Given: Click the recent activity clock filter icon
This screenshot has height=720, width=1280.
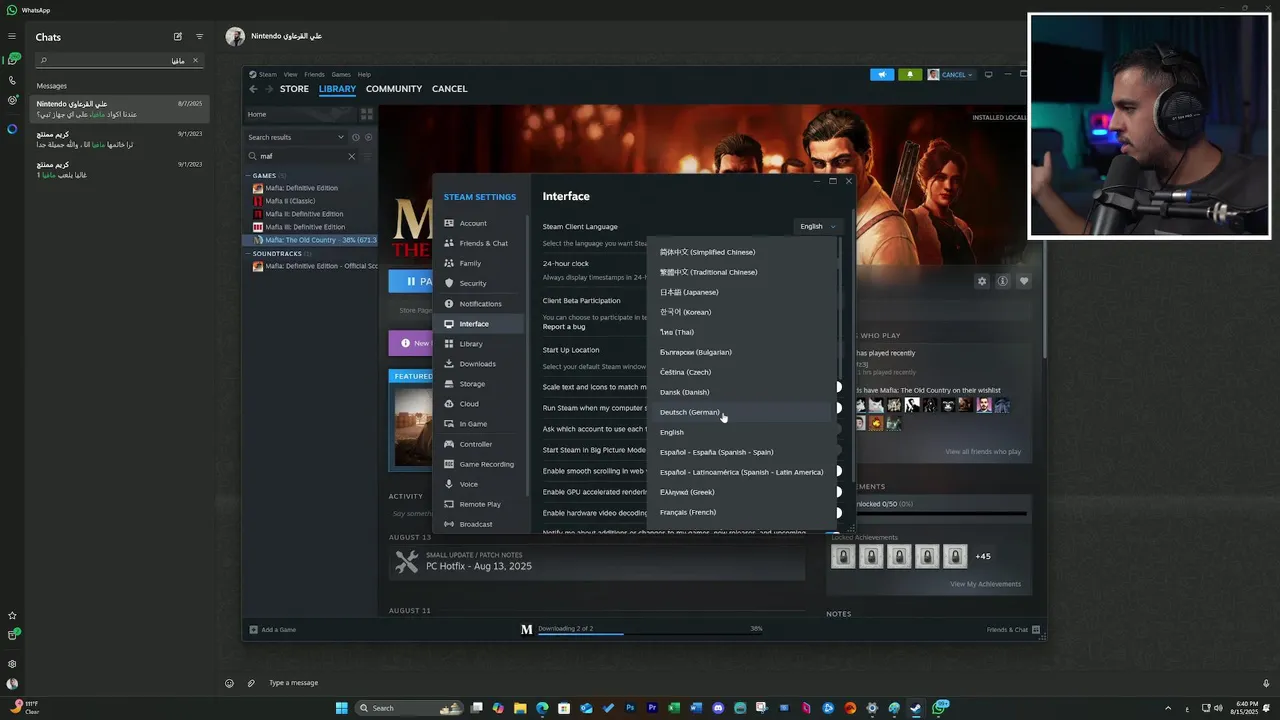Looking at the screenshot, I should pos(356,137).
